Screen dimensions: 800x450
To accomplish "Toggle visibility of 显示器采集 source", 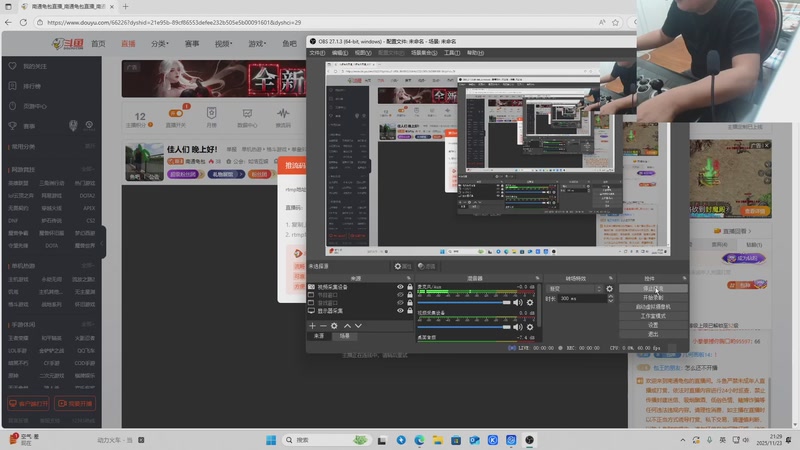I will tap(400, 310).
